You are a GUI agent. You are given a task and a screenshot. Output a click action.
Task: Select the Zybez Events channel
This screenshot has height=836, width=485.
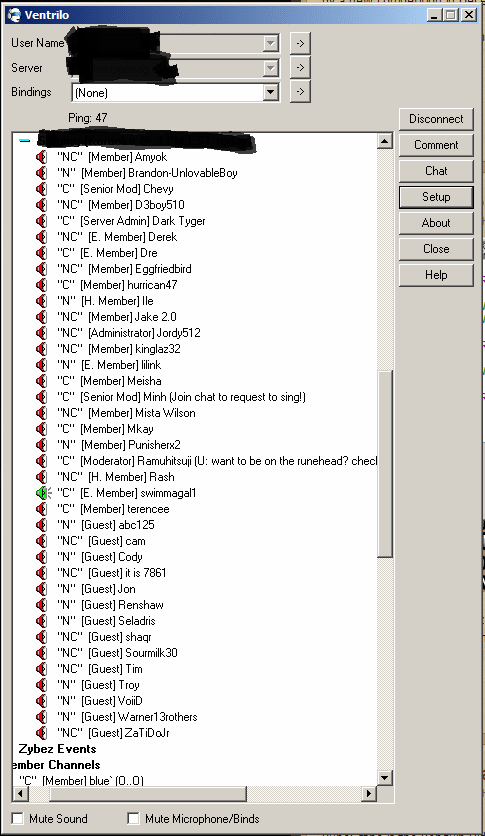pos(57,749)
